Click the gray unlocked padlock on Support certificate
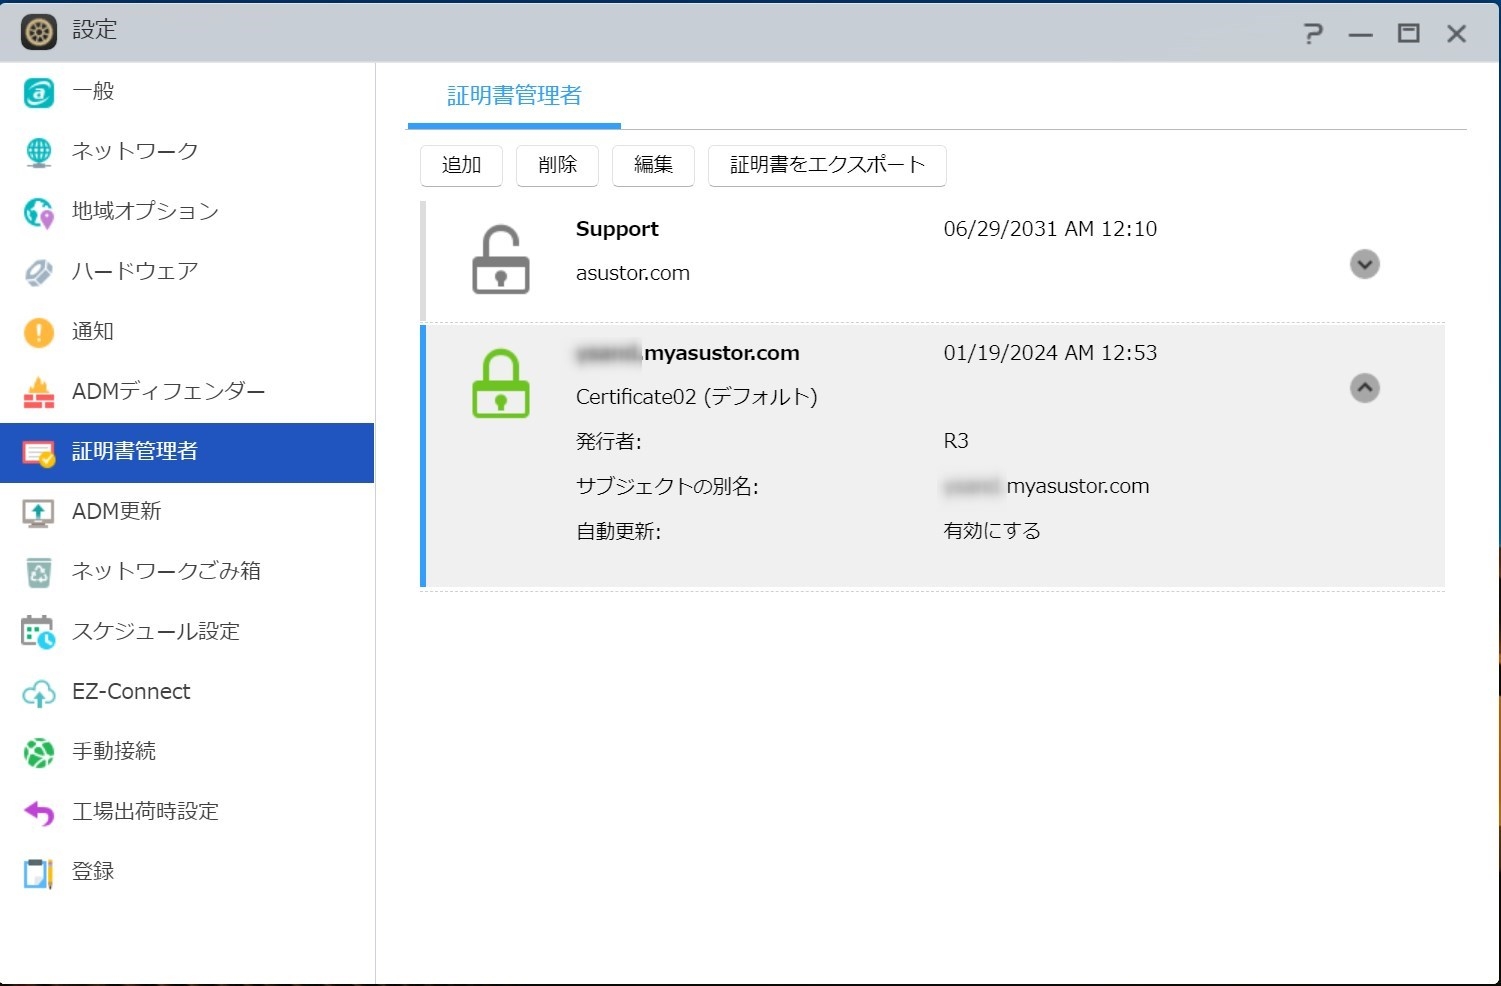1501x986 pixels. point(500,260)
